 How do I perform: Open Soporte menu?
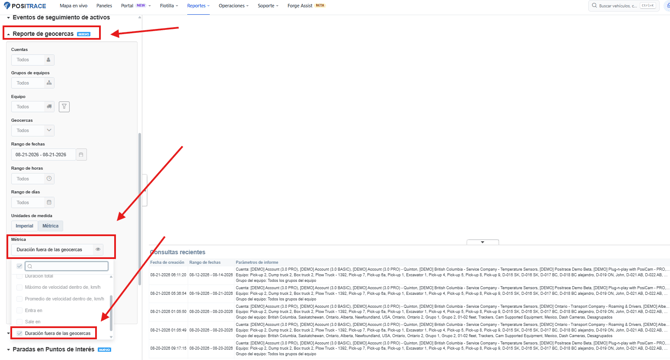[268, 6]
